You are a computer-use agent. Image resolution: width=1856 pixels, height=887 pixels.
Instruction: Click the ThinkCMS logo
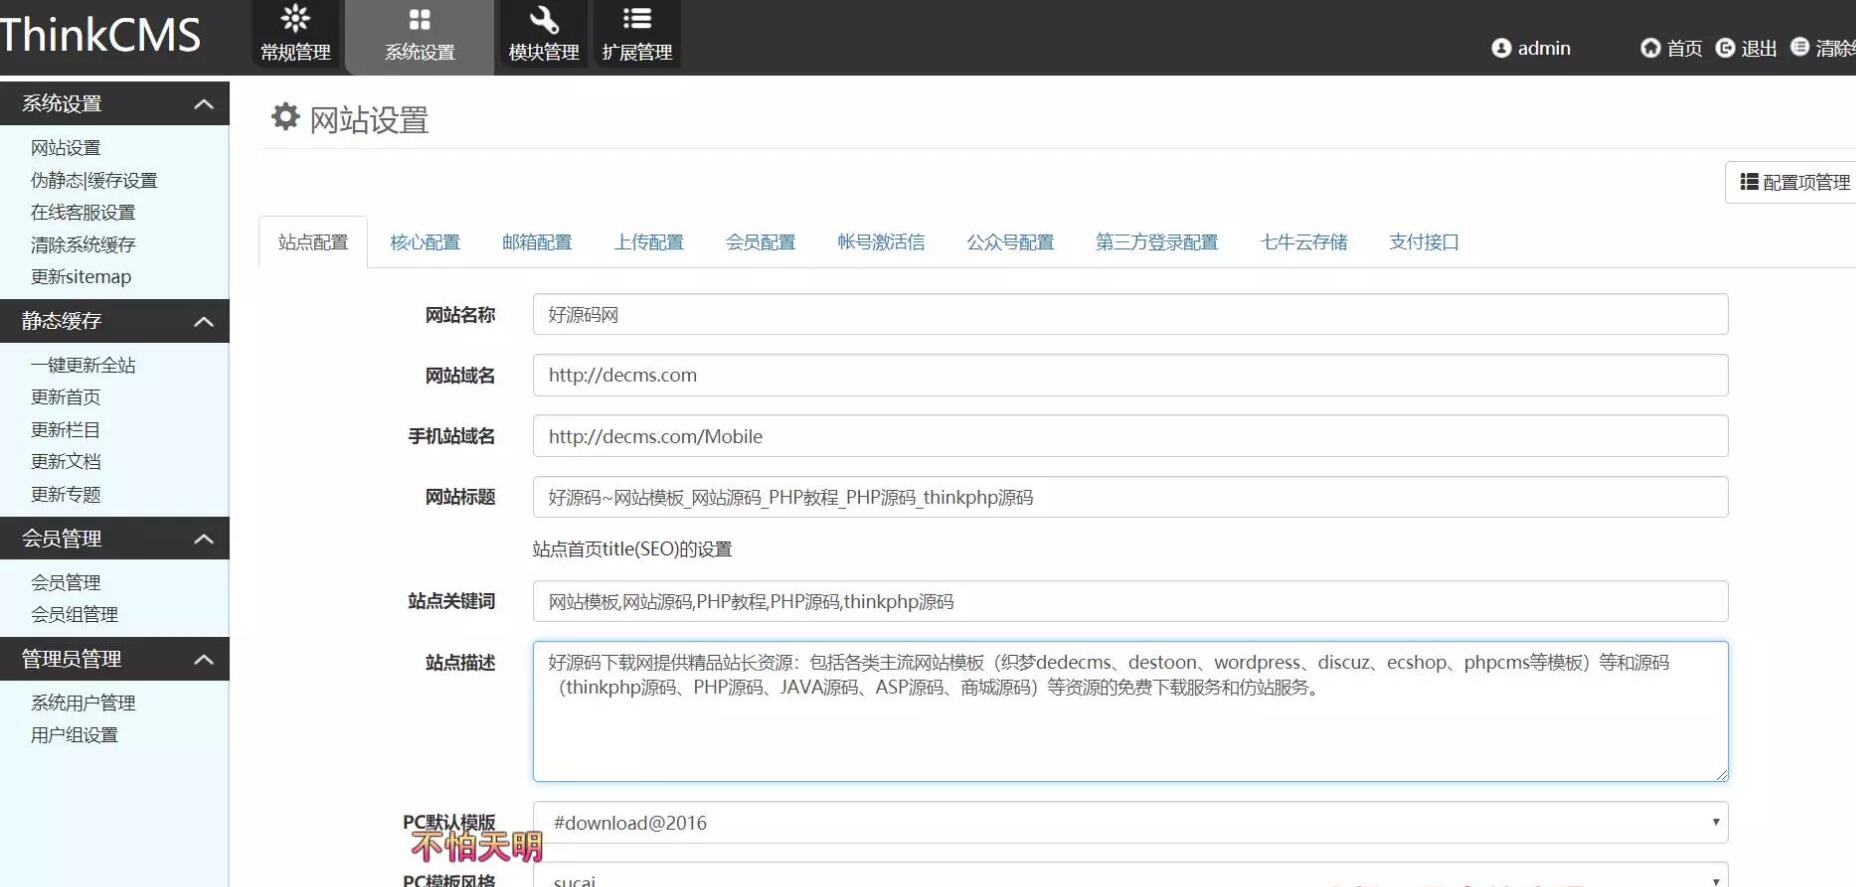pos(100,35)
